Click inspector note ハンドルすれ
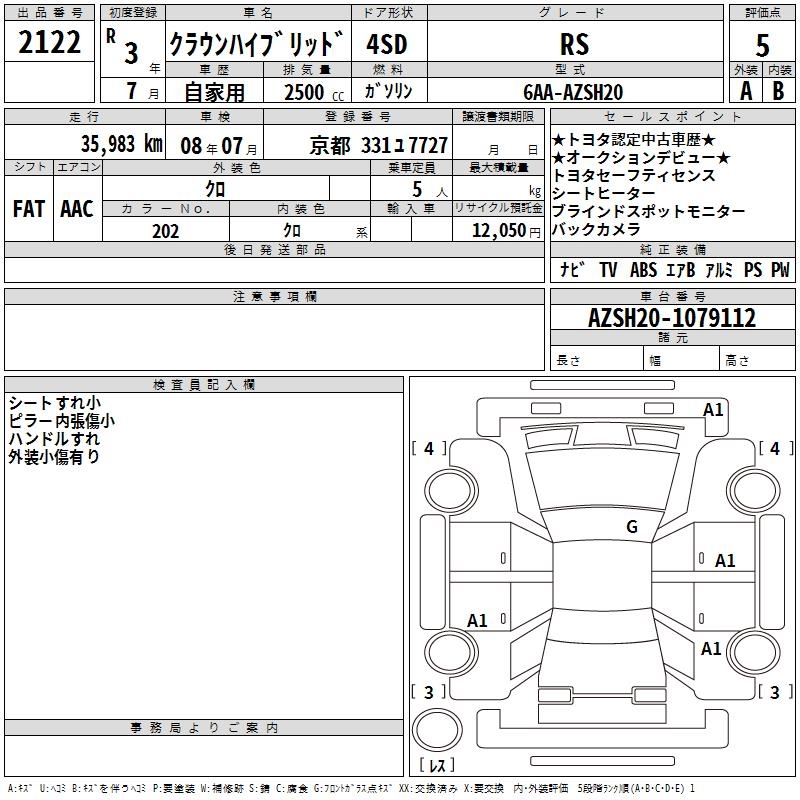Image resolution: width=800 pixels, height=800 pixels. coord(54,438)
